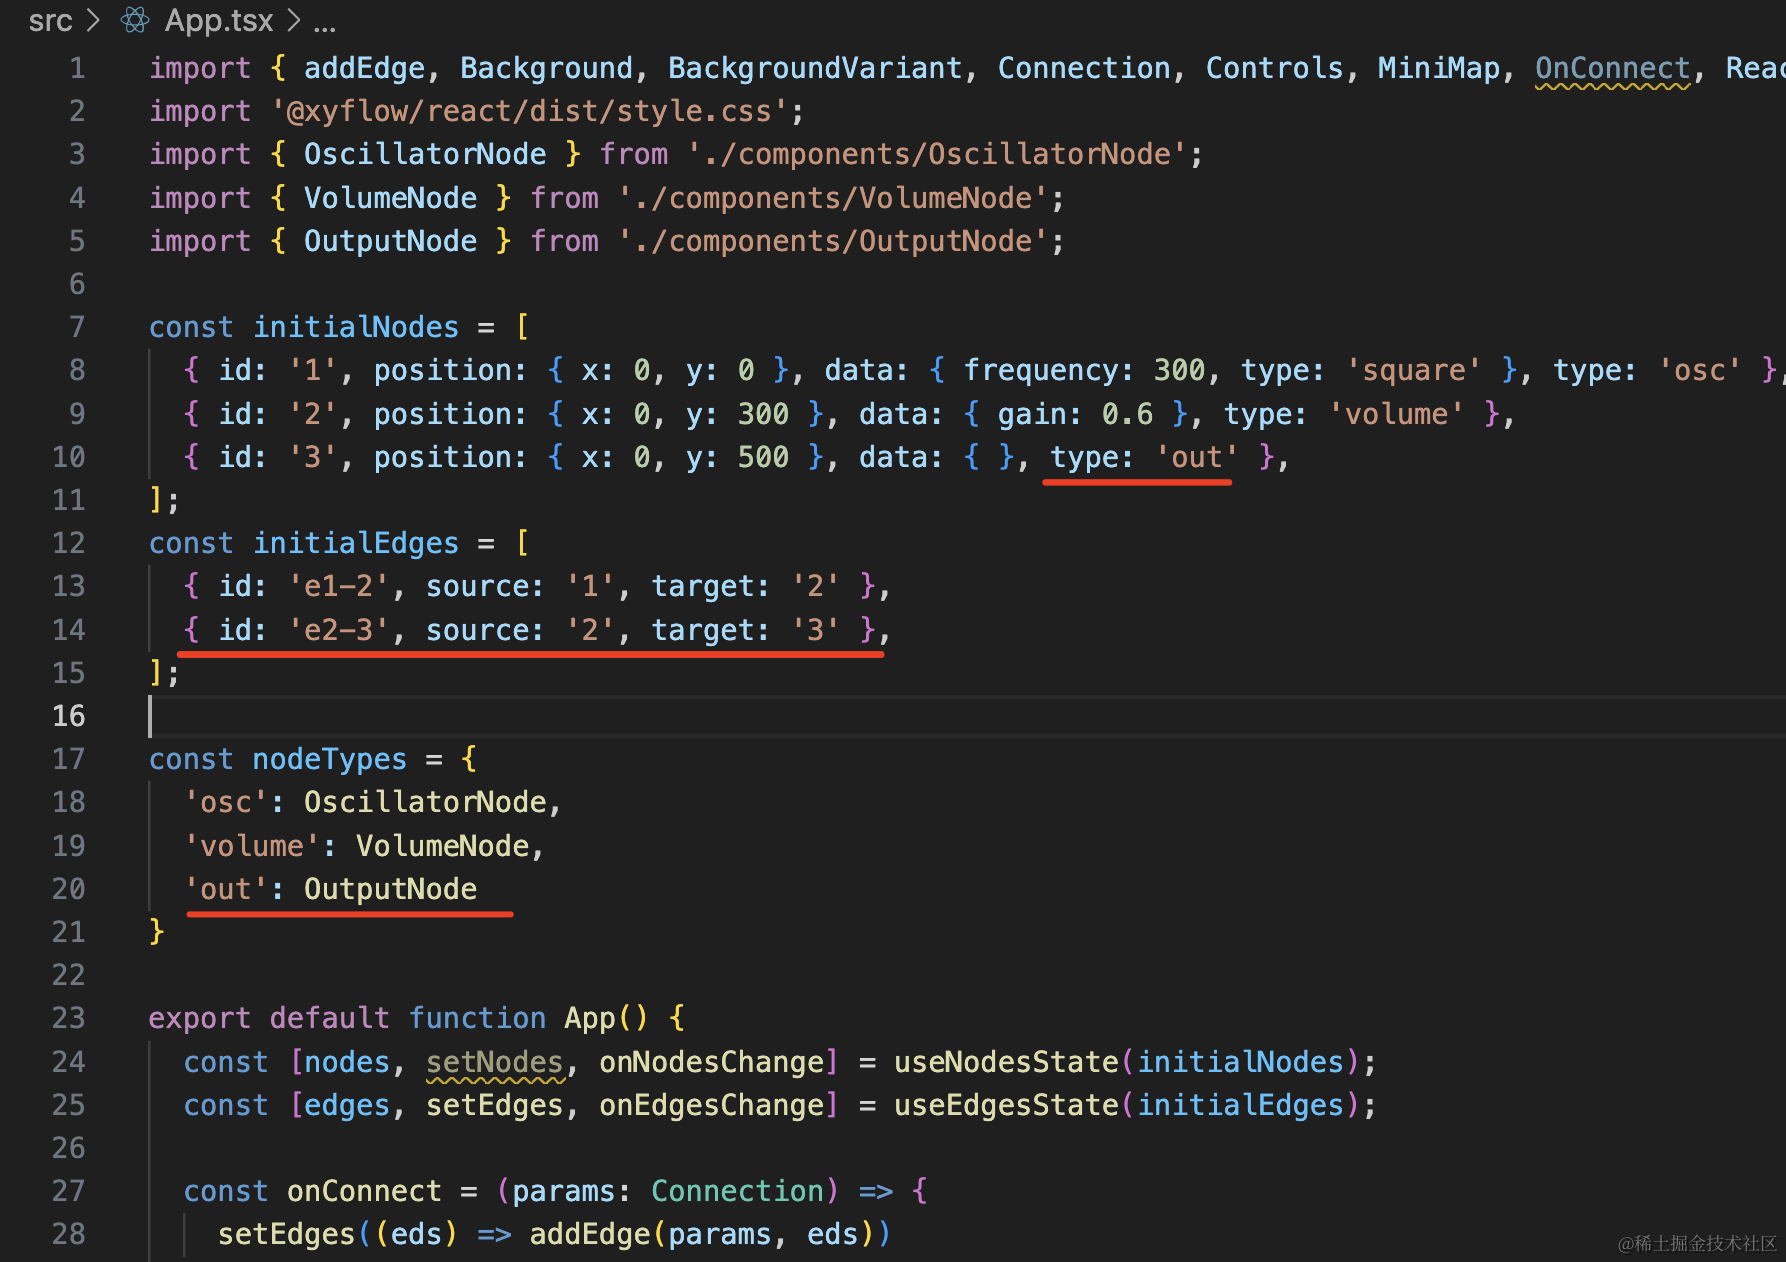
Task: Click addEdge in the import statement
Action: coord(365,68)
